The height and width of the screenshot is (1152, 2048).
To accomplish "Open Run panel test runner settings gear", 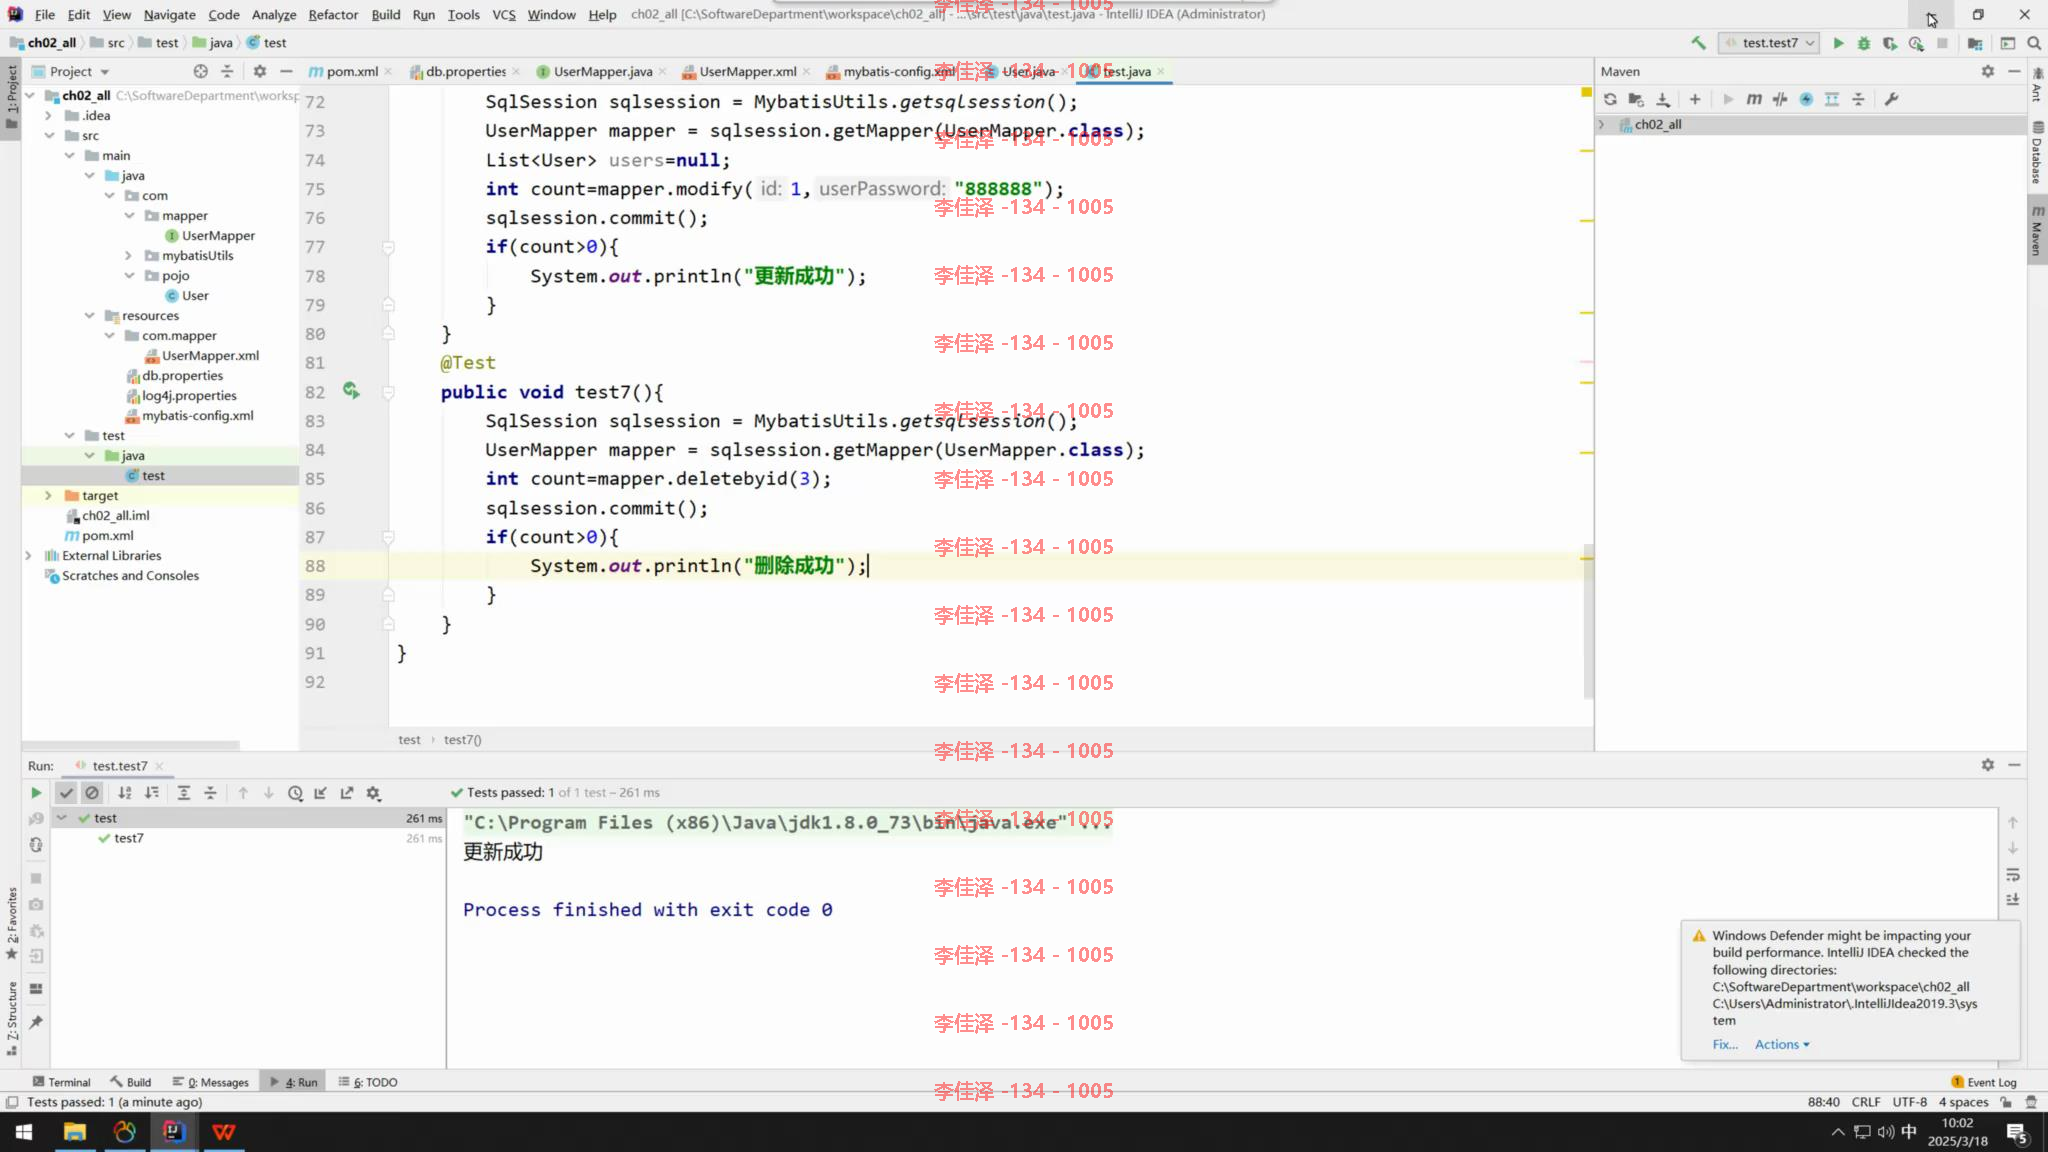I will point(373,793).
